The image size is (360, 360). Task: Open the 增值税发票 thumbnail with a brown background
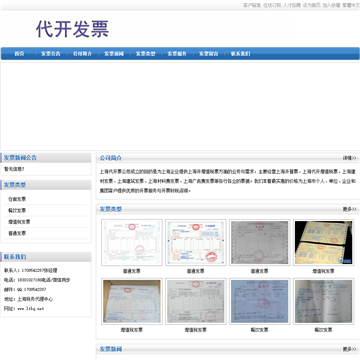tap(132, 301)
